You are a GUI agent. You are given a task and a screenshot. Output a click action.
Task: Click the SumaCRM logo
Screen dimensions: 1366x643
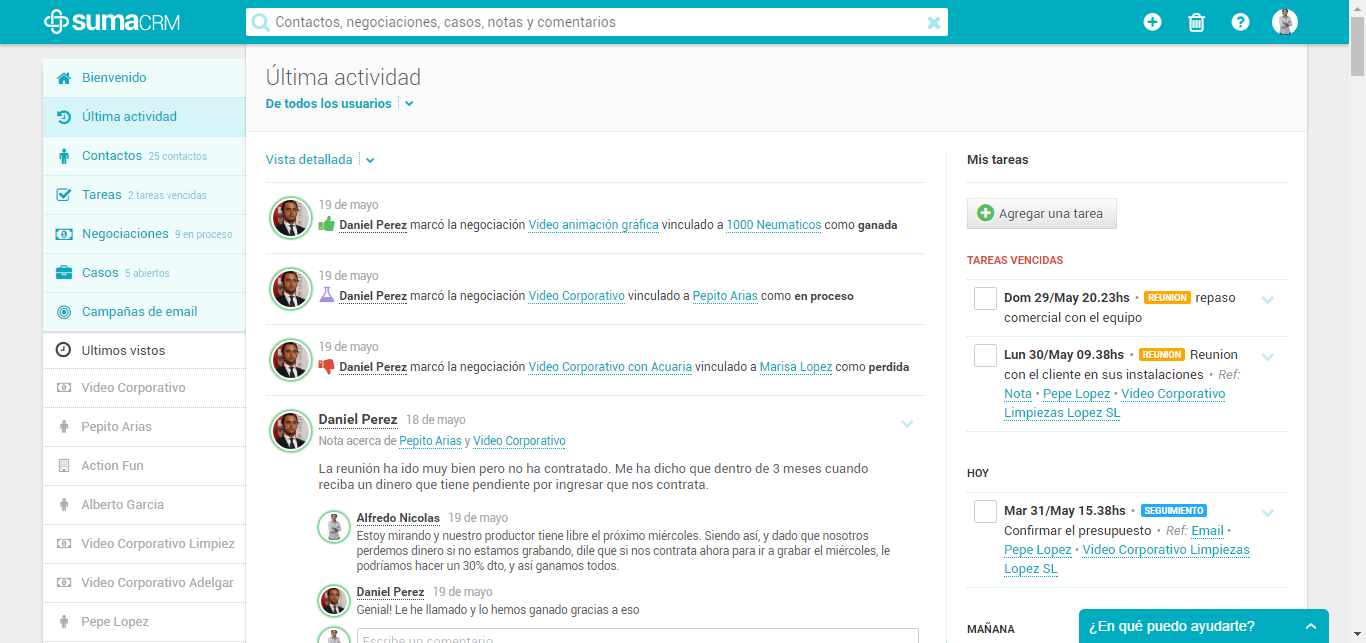(x=112, y=21)
